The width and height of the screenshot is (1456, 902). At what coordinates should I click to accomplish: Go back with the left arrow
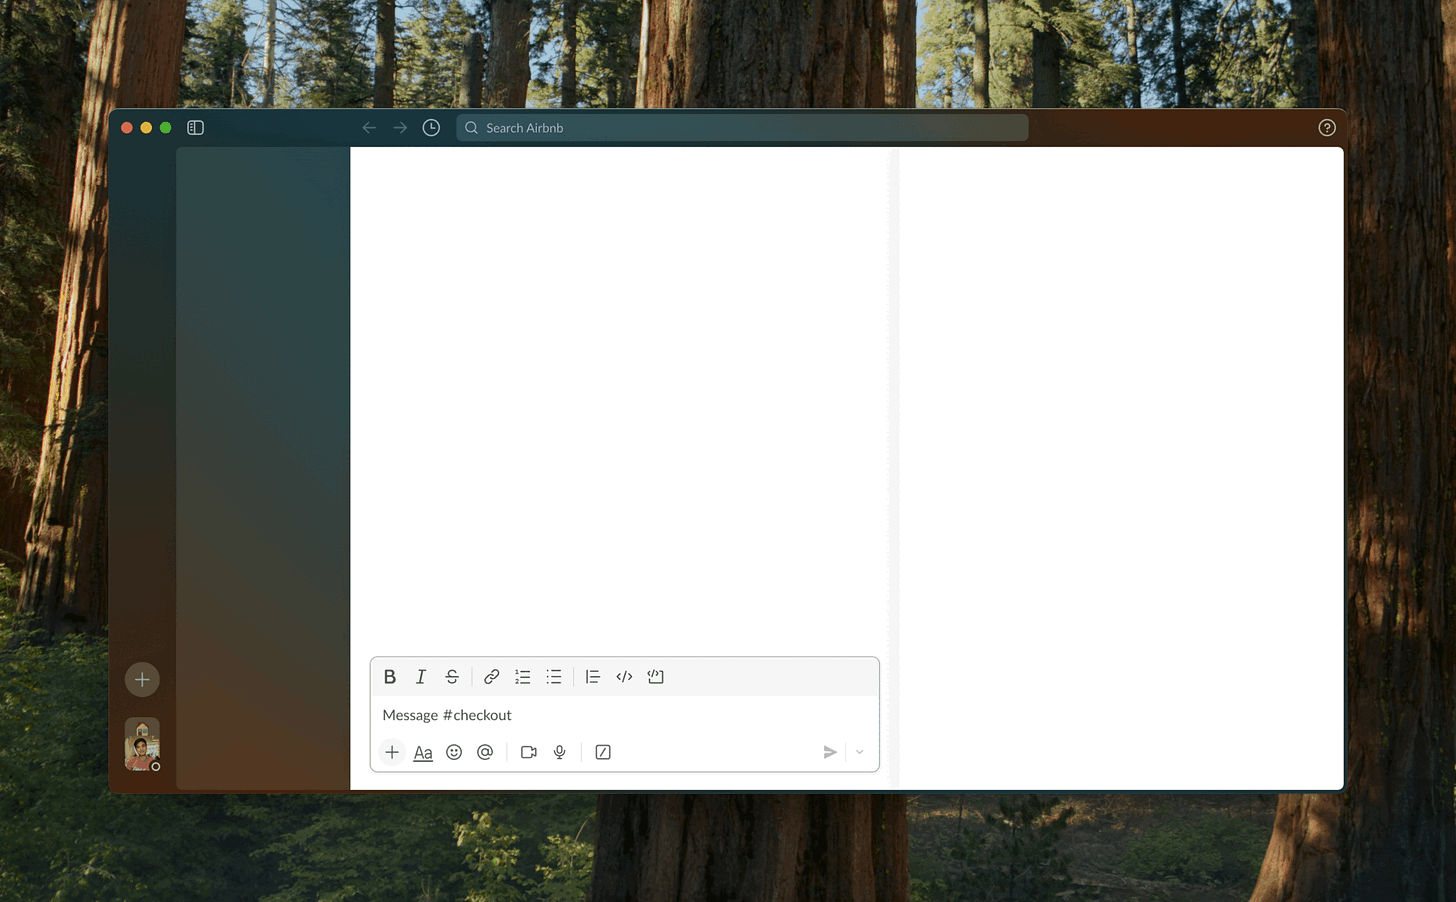(x=369, y=128)
